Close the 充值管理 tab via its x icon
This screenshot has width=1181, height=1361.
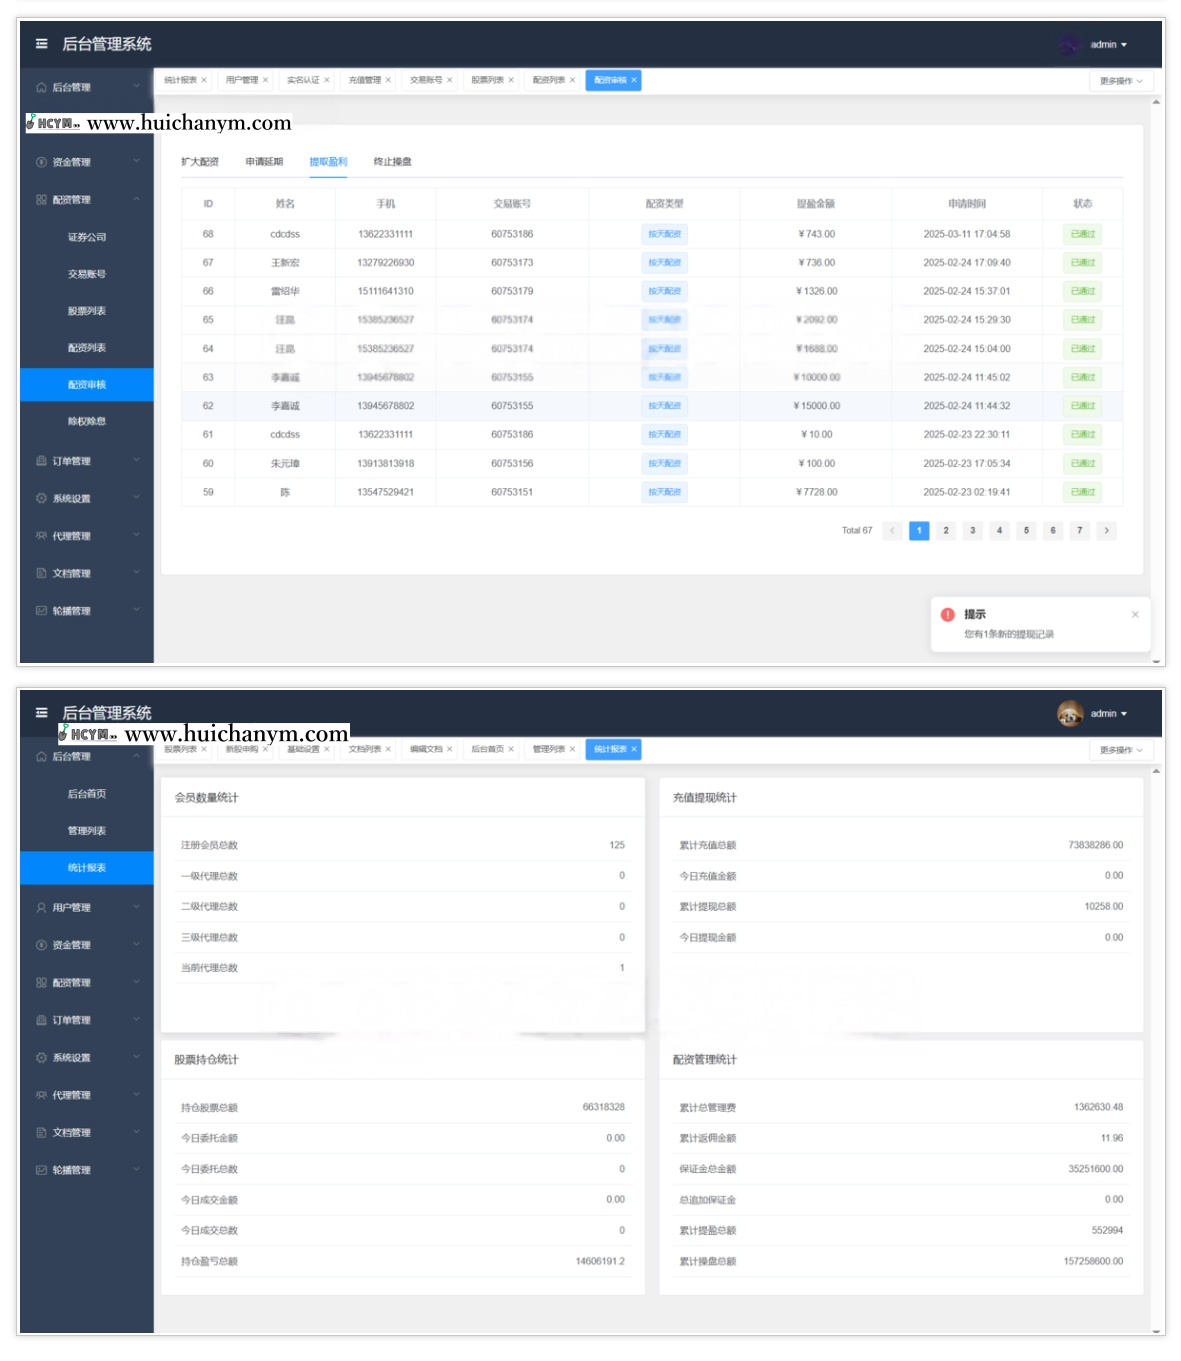click(388, 80)
